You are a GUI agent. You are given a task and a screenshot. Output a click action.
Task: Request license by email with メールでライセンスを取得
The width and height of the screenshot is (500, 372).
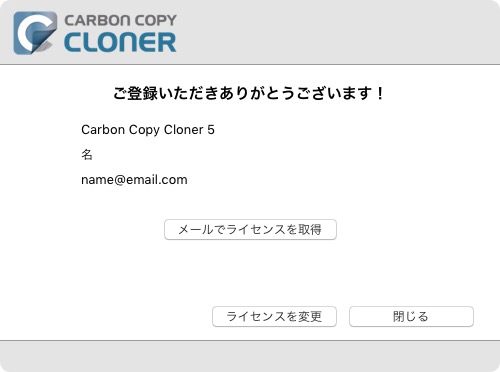click(250, 229)
